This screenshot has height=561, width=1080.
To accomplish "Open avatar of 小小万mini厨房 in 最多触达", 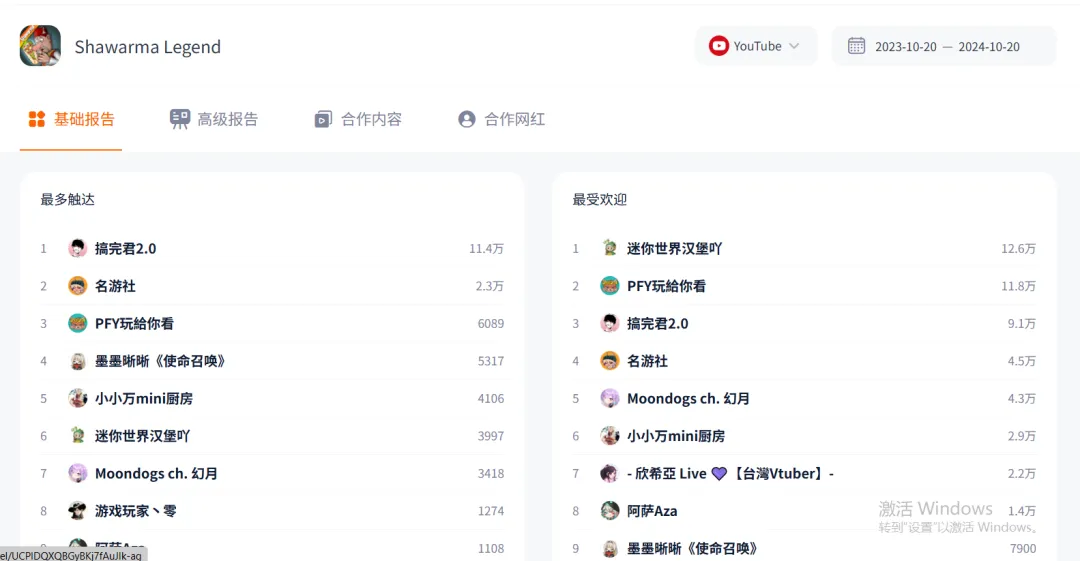I will point(78,398).
